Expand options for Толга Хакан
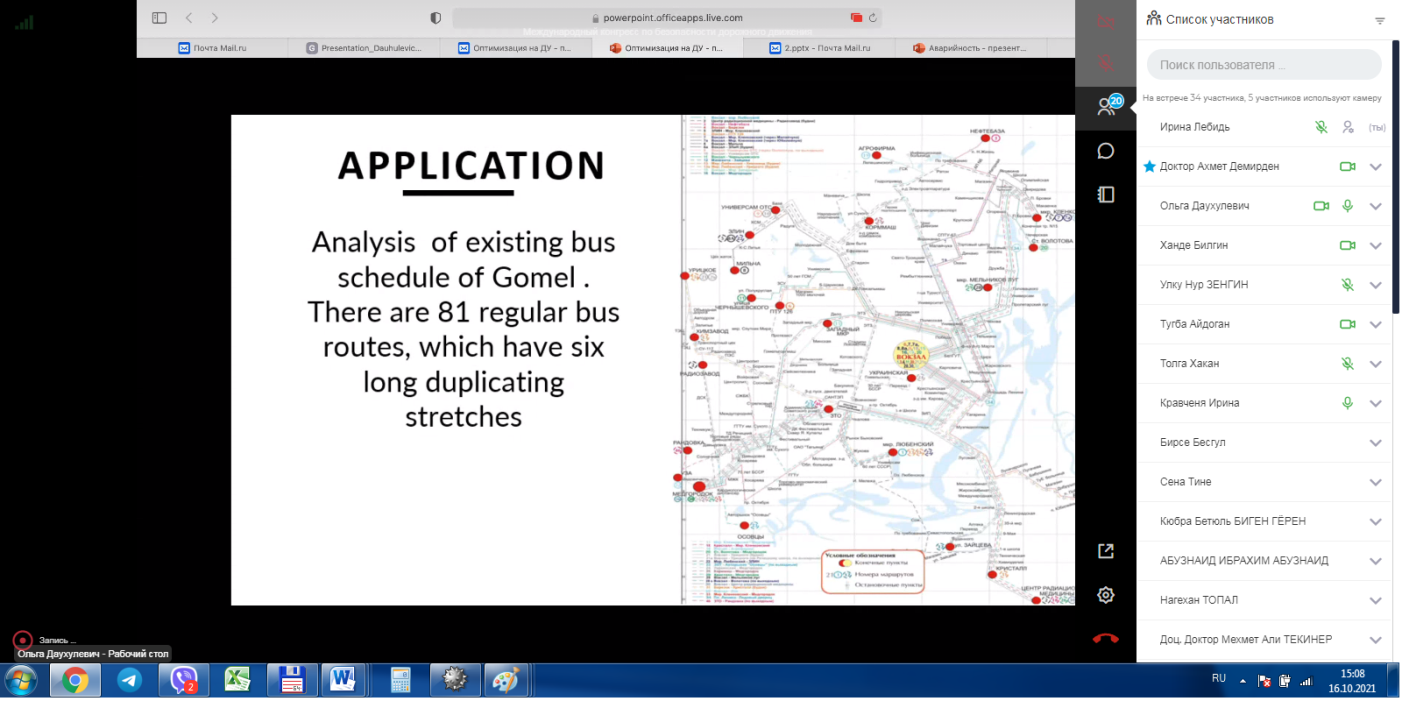This screenshot has width=1402, height=701. (x=1376, y=364)
